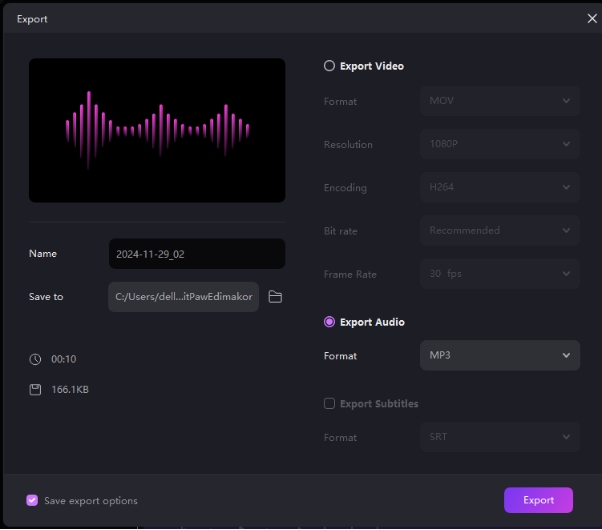Open the Recommended bit rate dropdown
Image resolution: width=602 pixels, height=530 pixels.
(x=499, y=230)
